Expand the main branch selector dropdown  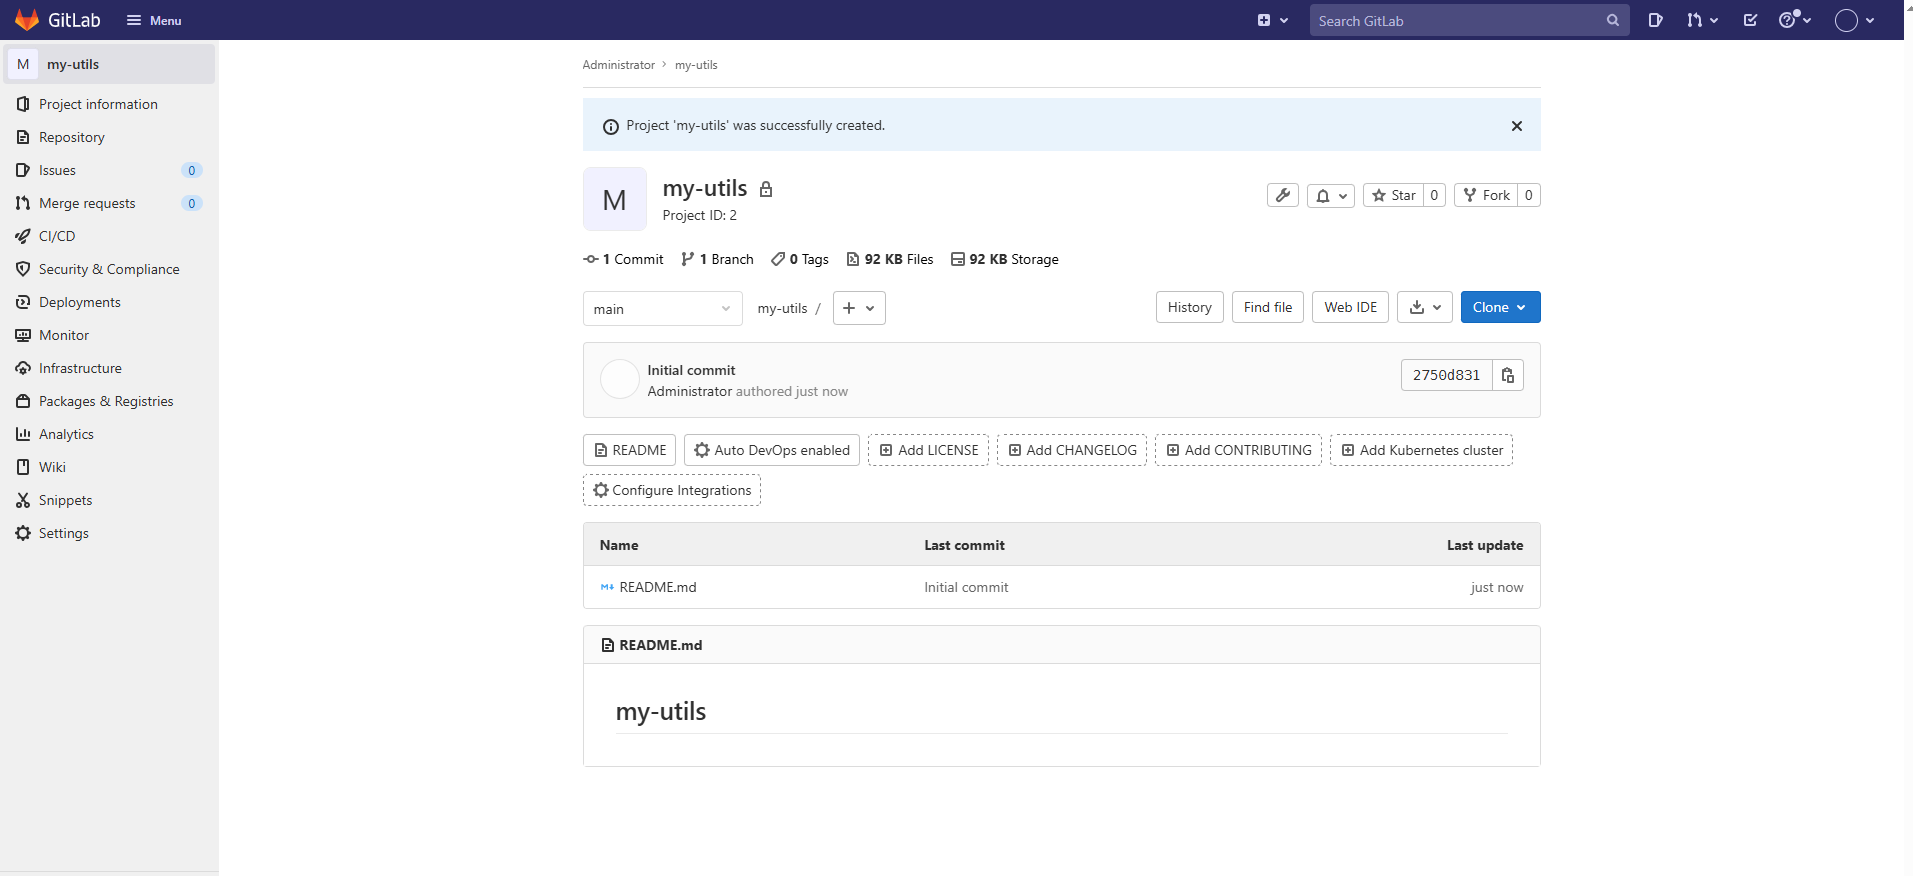click(663, 308)
